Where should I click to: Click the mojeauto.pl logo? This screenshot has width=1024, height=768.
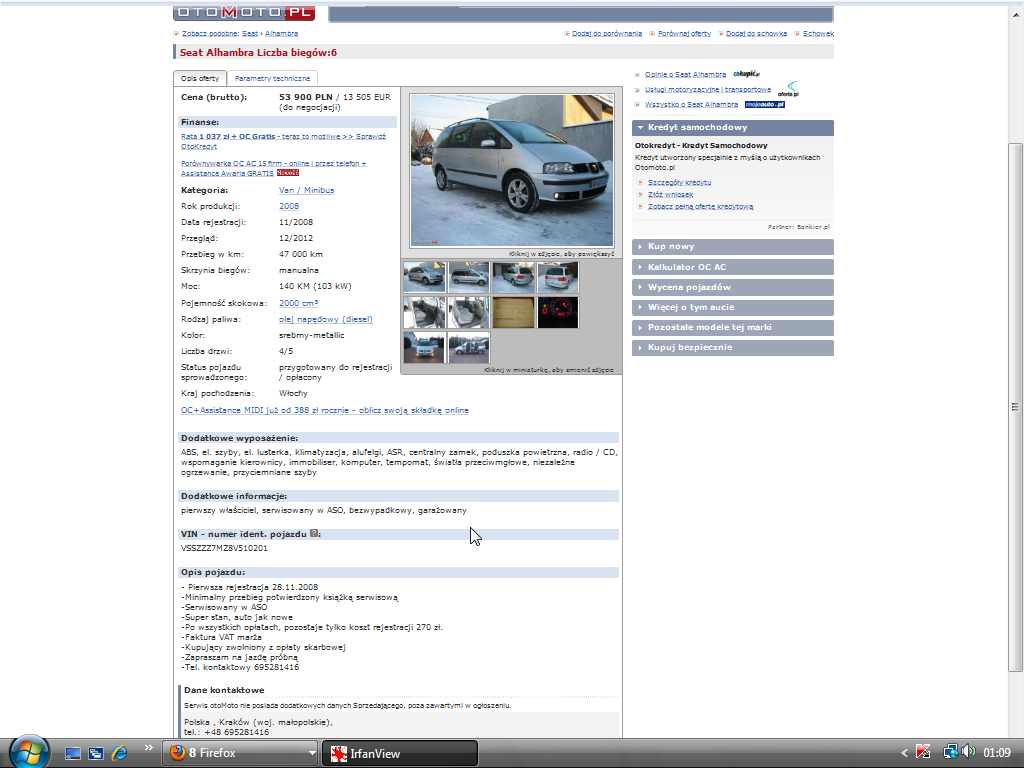pyautogui.click(x=765, y=104)
